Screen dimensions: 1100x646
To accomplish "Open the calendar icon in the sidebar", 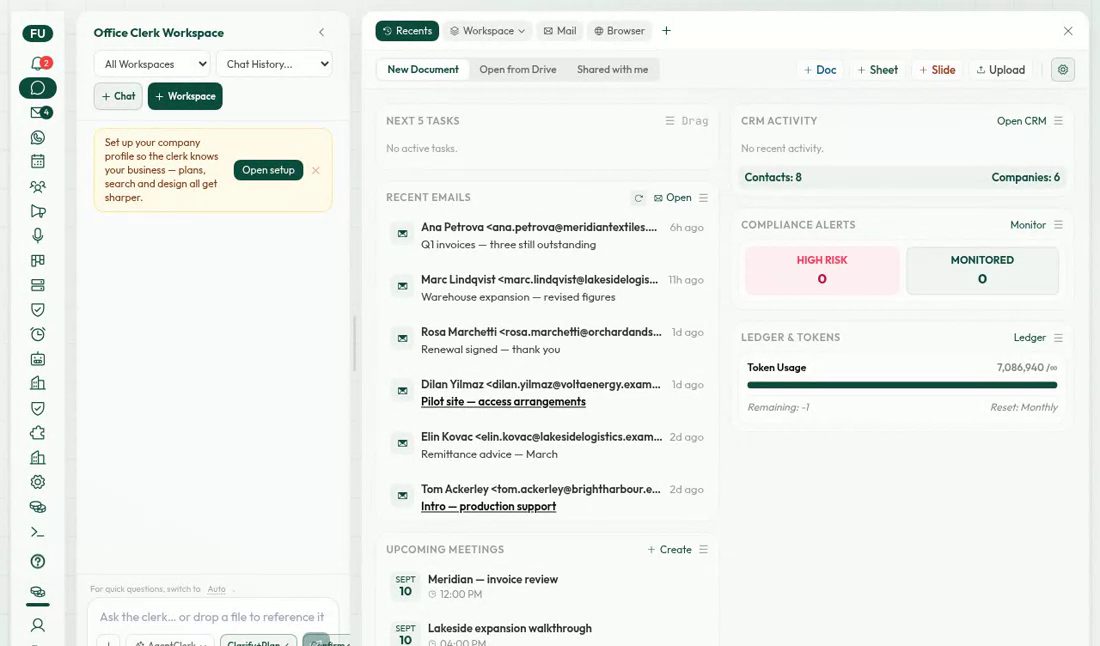I will pyautogui.click(x=38, y=161).
